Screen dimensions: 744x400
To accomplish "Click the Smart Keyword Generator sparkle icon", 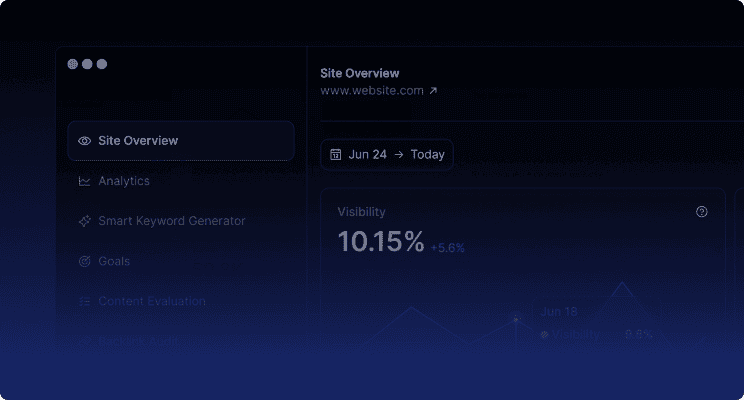I will tap(85, 221).
